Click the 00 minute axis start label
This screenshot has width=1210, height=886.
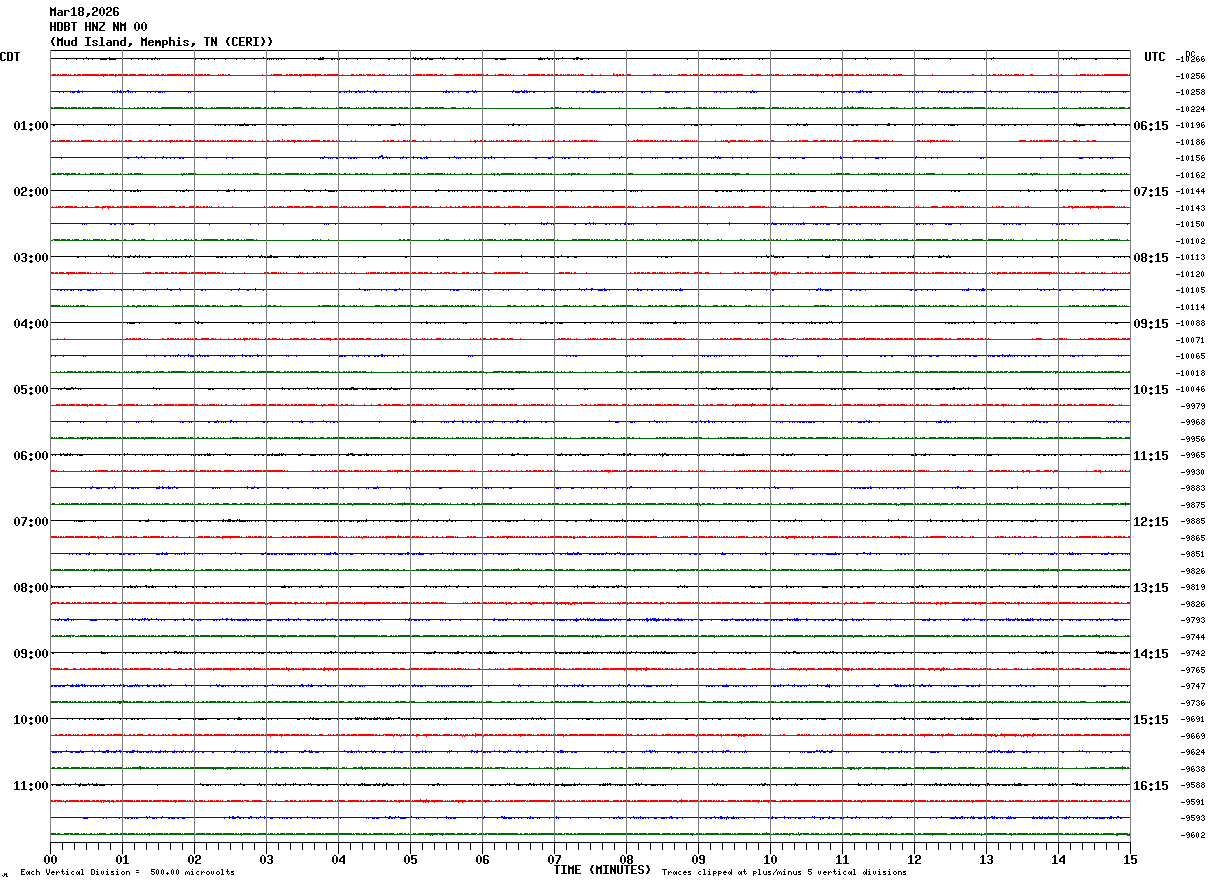[50, 860]
